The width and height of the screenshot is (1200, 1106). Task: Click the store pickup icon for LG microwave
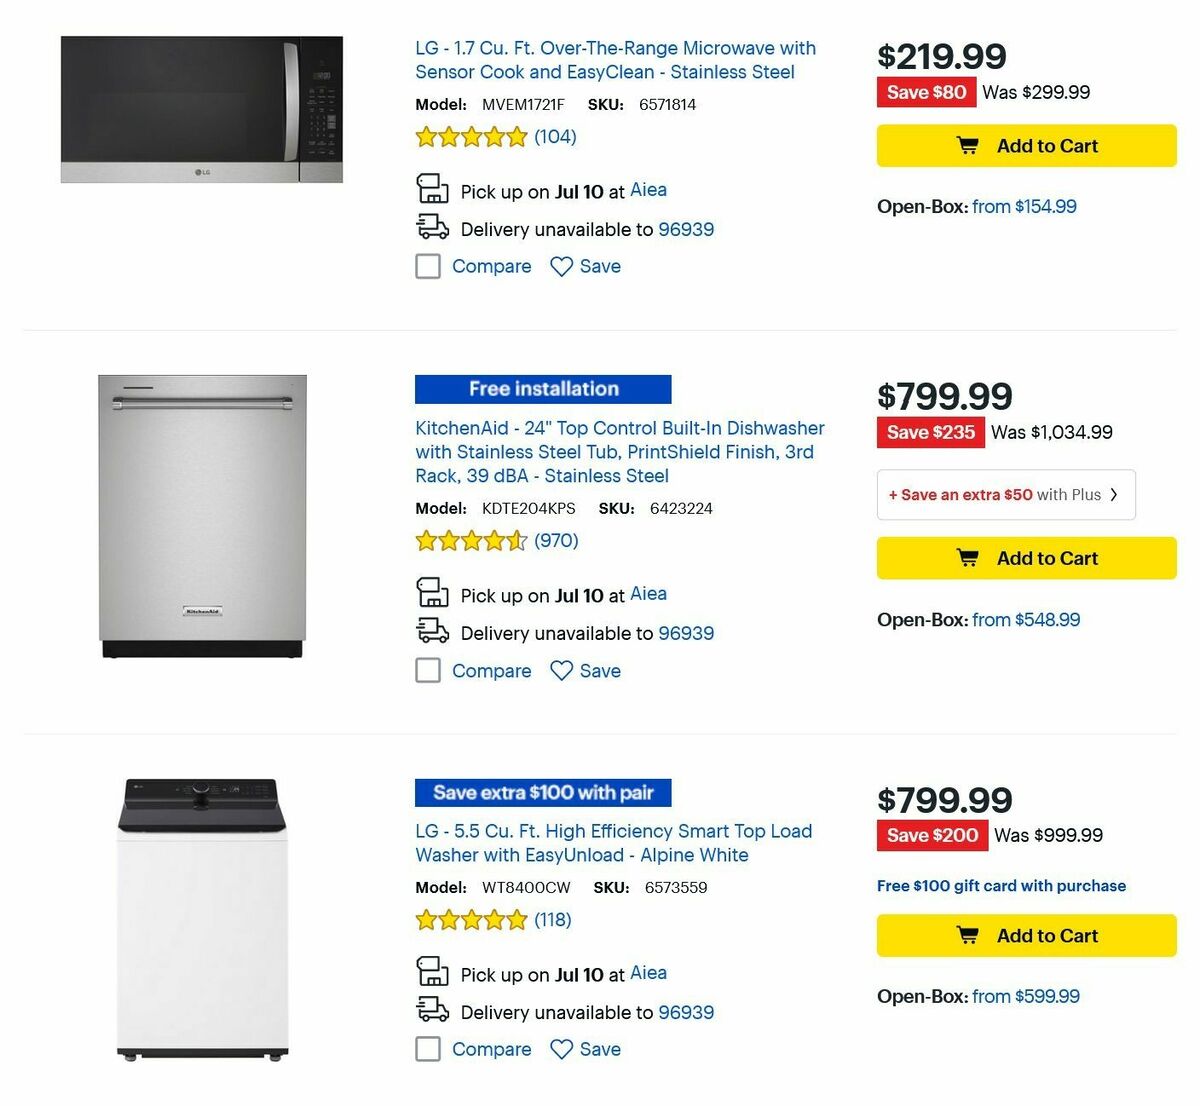pyautogui.click(x=432, y=188)
